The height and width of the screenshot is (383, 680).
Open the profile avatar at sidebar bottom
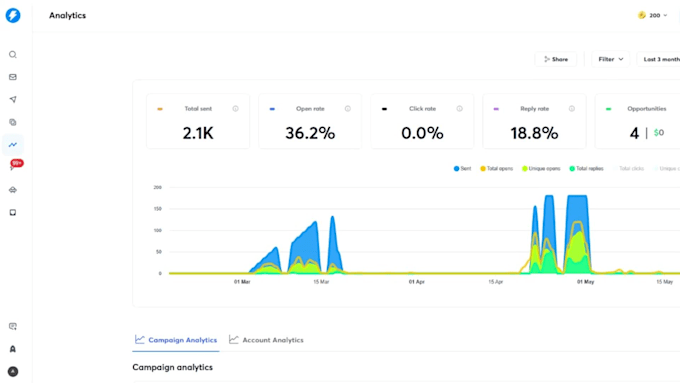pos(13,372)
